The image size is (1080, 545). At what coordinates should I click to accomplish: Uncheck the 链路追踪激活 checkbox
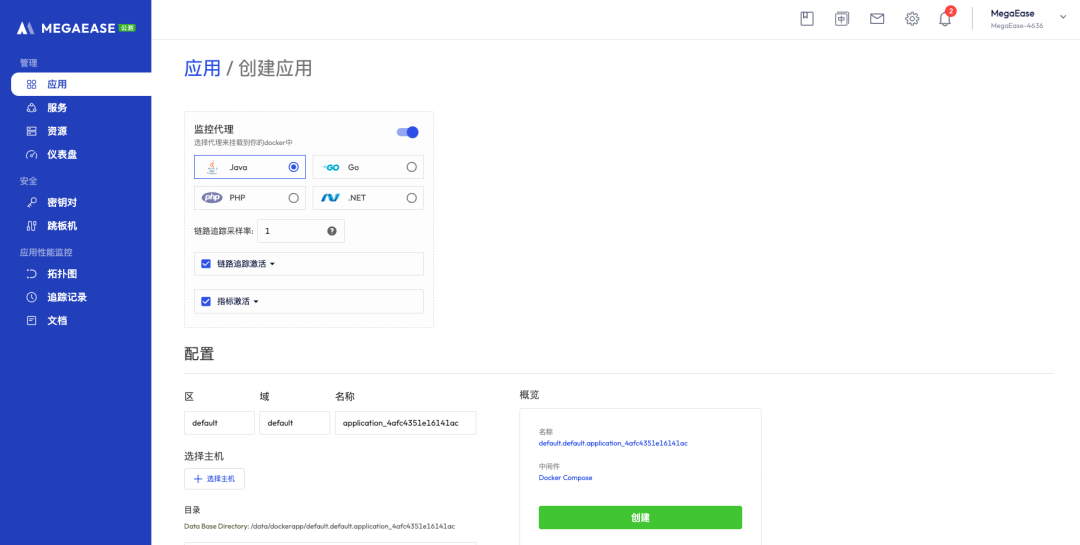tap(206, 264)
